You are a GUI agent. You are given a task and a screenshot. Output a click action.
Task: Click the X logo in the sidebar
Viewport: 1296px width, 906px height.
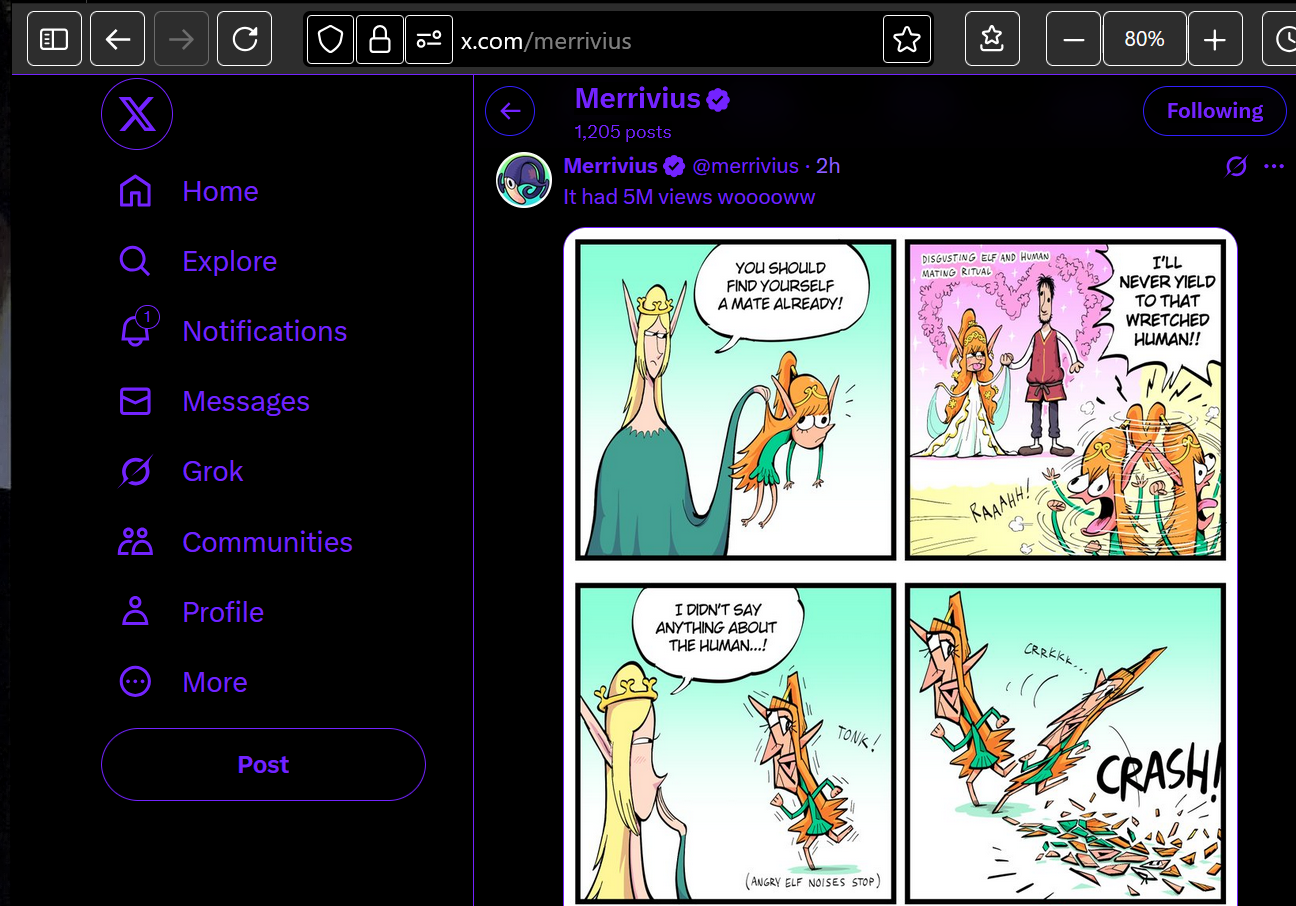point(137,114)
